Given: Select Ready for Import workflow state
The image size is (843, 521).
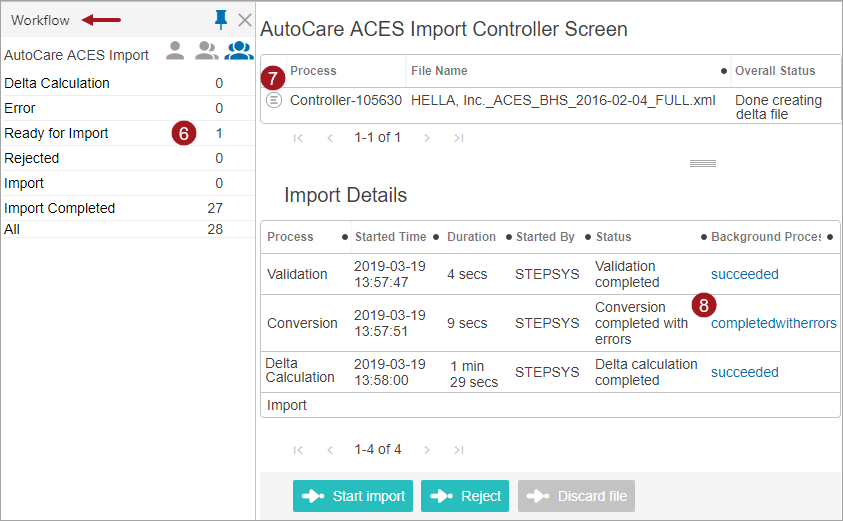Looking at the screenshot, I should [128, 133].
